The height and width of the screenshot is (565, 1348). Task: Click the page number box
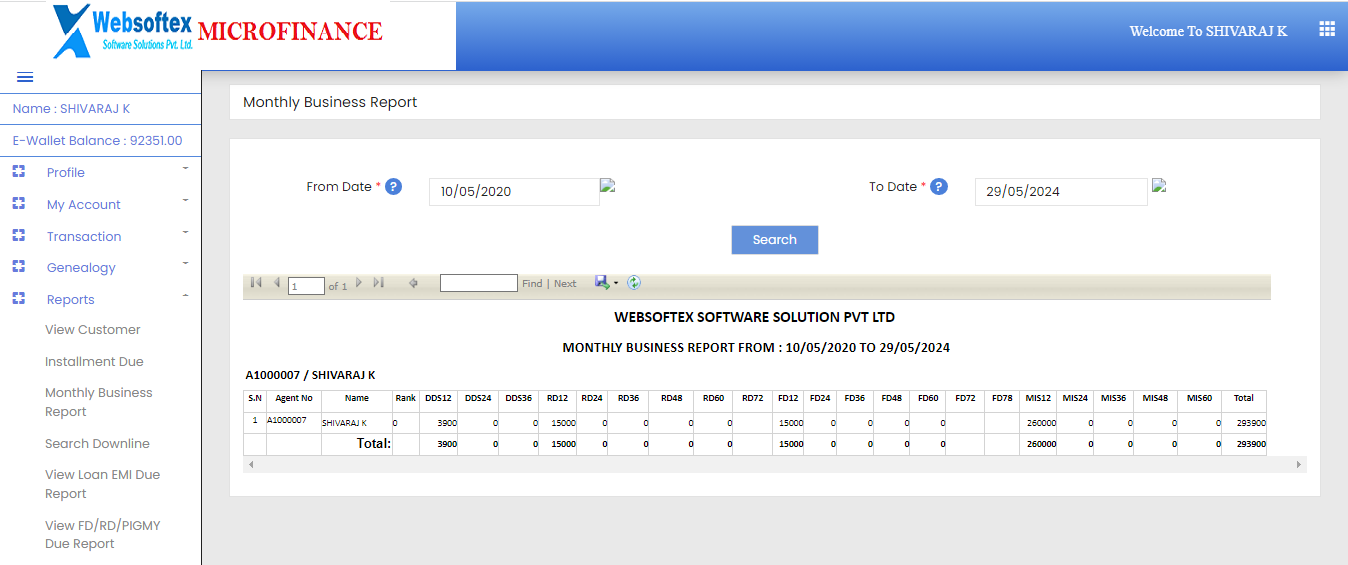[306, 286]
